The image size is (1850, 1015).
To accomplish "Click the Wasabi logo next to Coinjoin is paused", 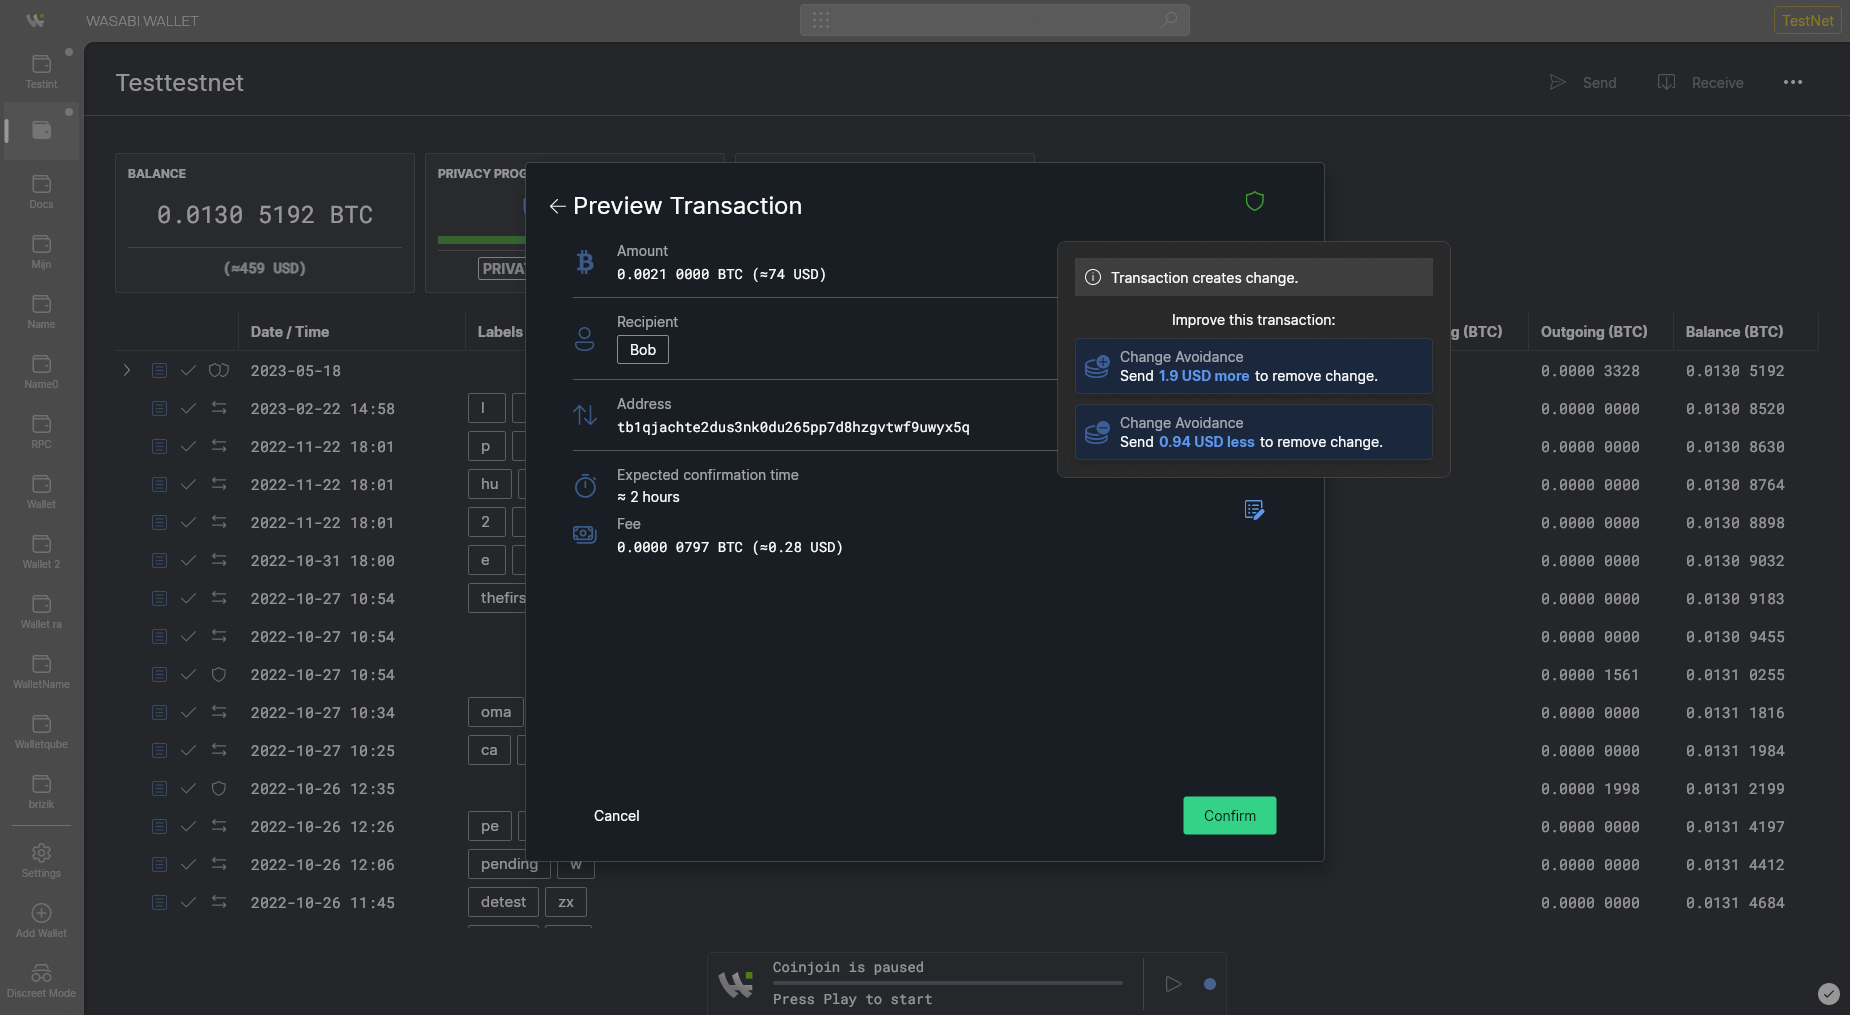I will [736, 983].
